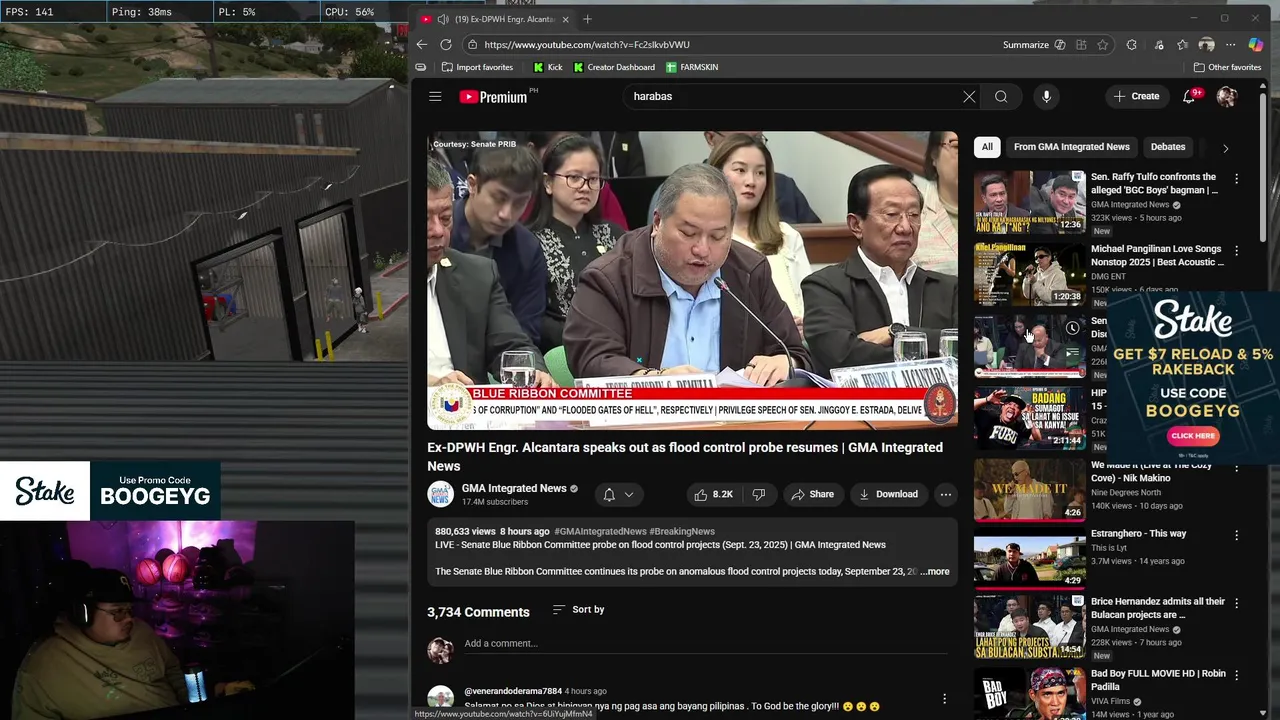Open YouTube account avatar menu
The image size is (1280, 720).
pyautogui.click(x=1227, y=96)
